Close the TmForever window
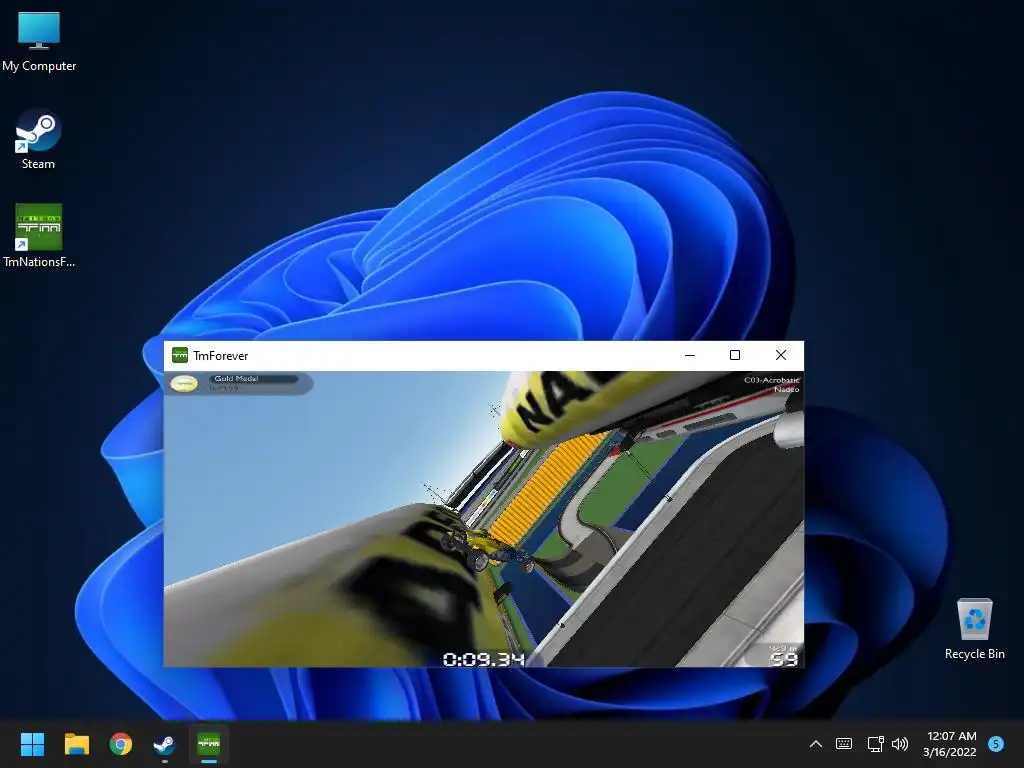The height and width of the screenshot is (768, 1024). click(x=780, y=355)
